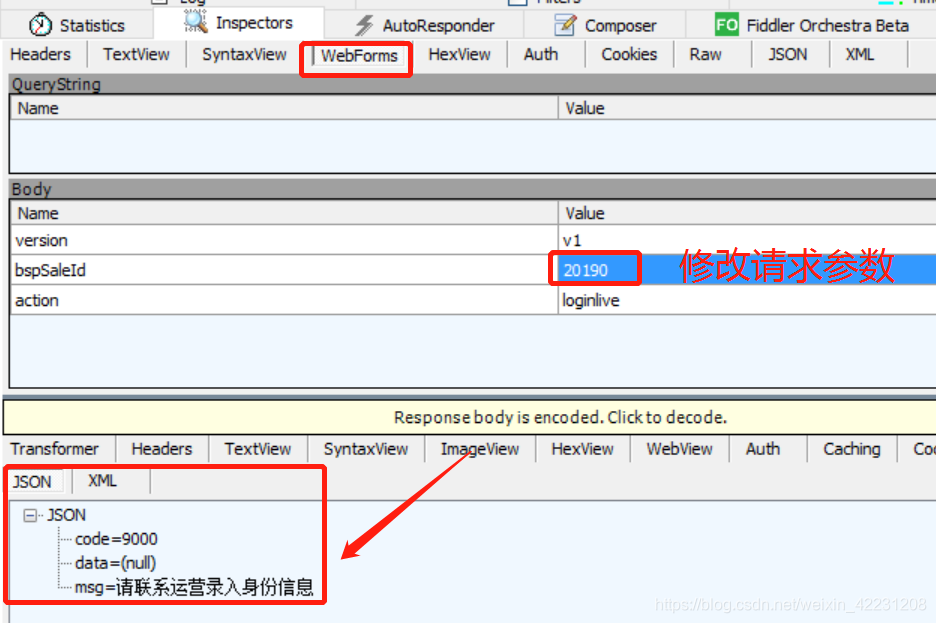Select the response XML sub-tab
Screen dimensions: 936x623
click(103, 481)
